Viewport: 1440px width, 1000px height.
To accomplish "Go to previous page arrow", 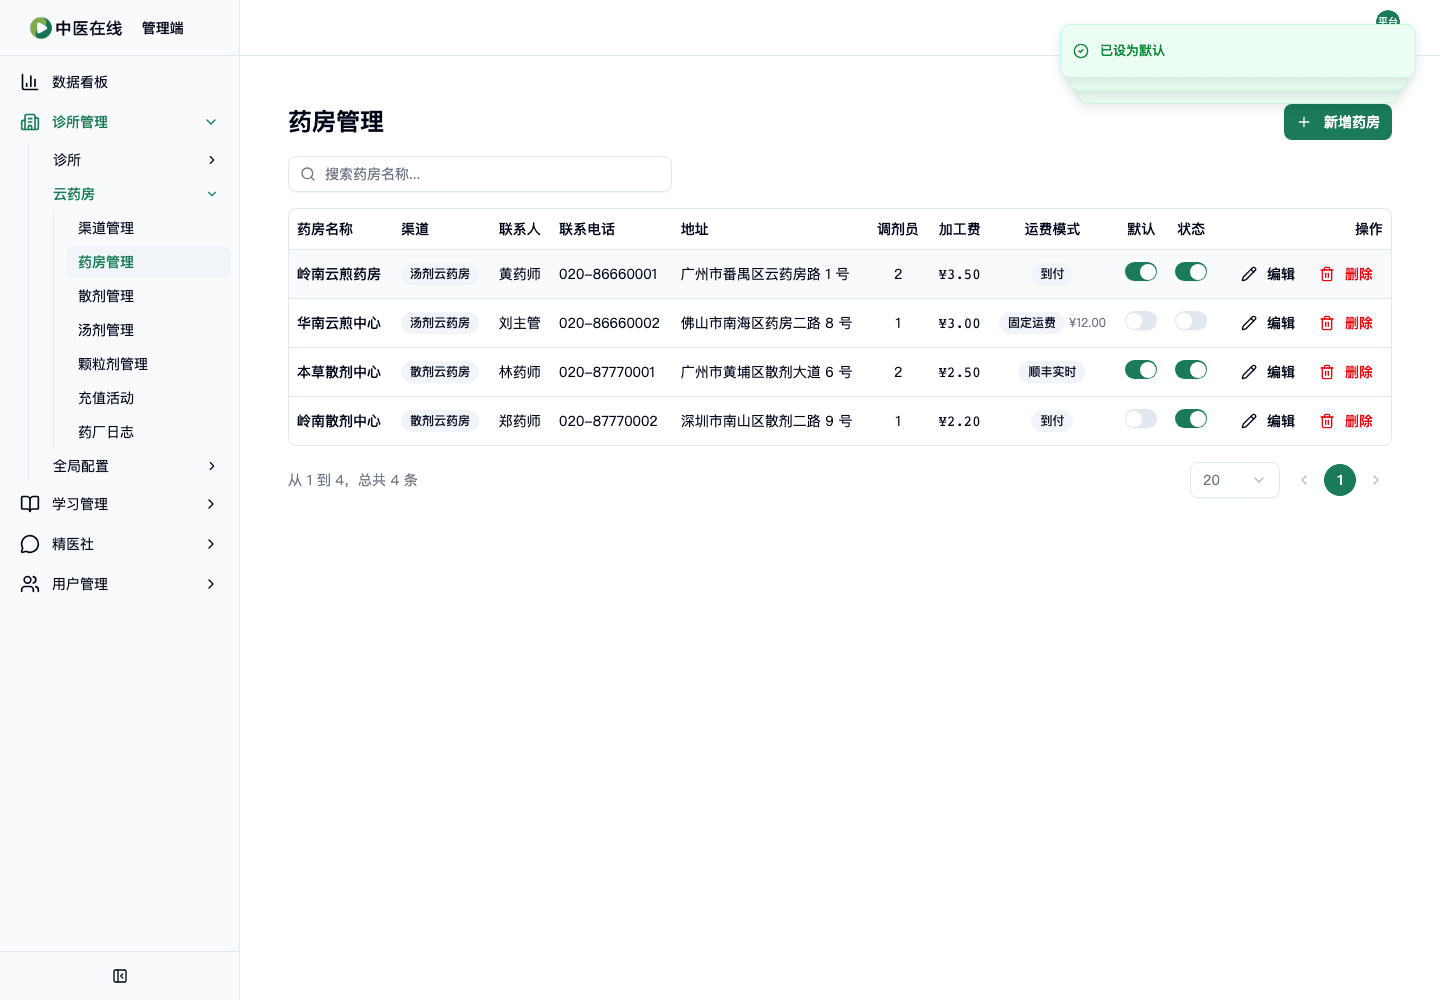I will point(1304,480).
